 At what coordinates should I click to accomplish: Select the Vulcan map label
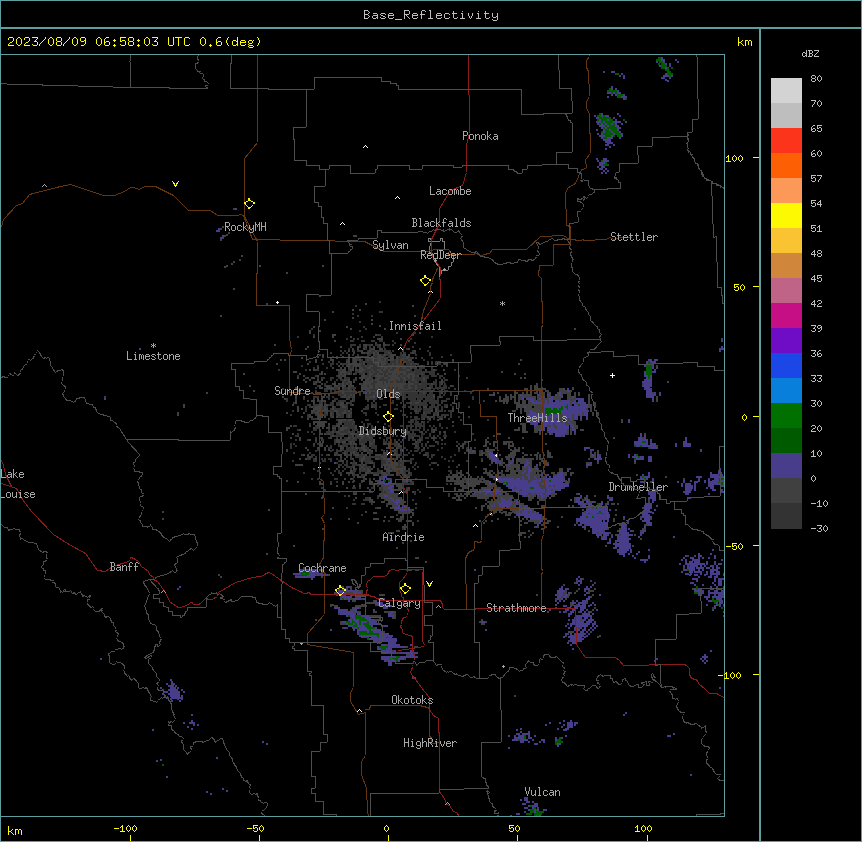click(542, 792)
